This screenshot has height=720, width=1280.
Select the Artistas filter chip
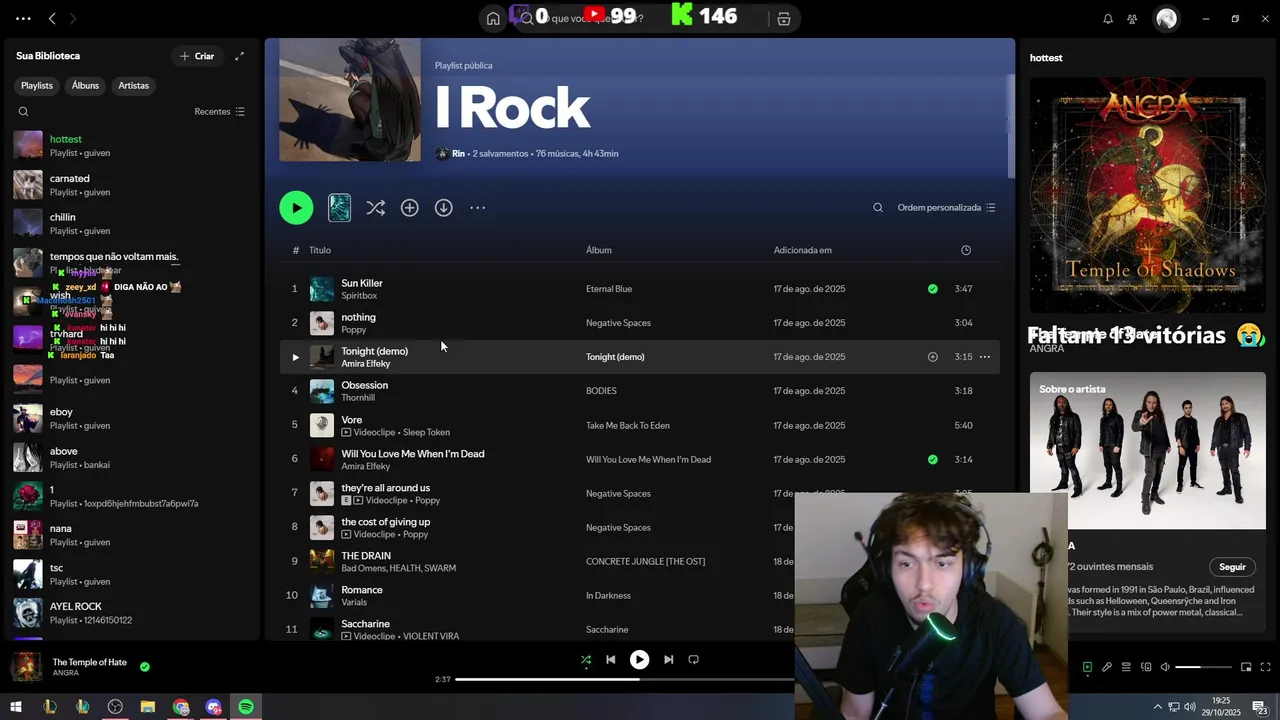133,86
